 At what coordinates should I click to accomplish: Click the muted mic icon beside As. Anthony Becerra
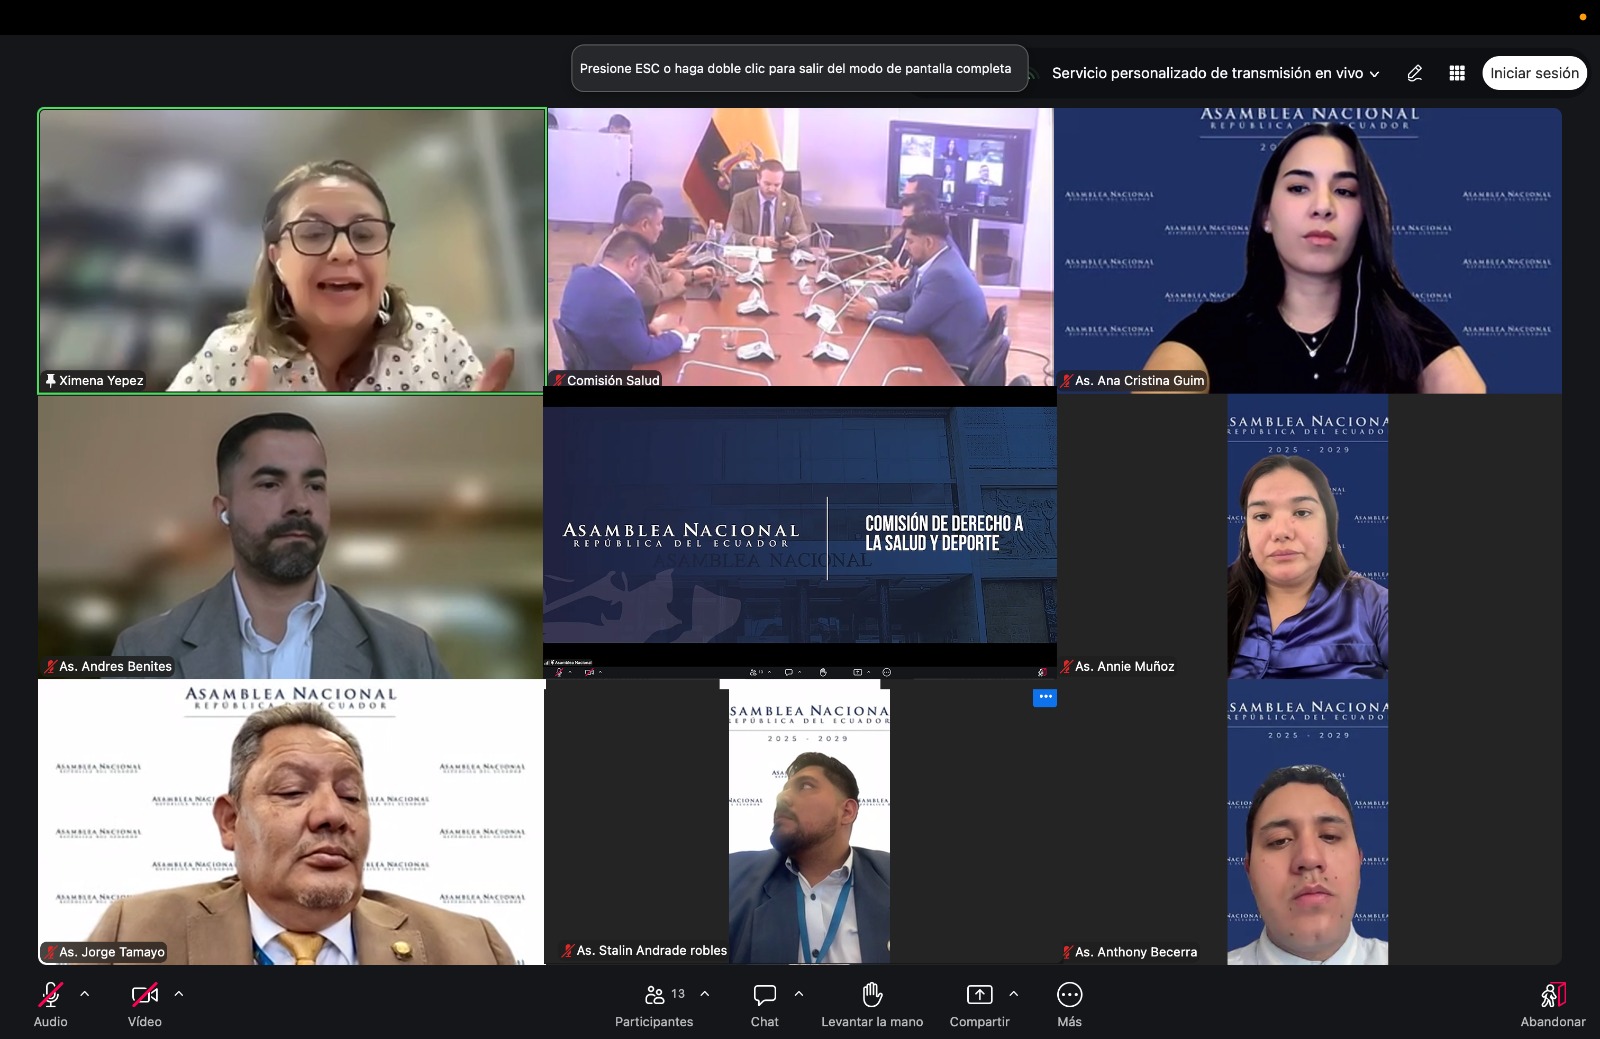[x=1067, y=952]
